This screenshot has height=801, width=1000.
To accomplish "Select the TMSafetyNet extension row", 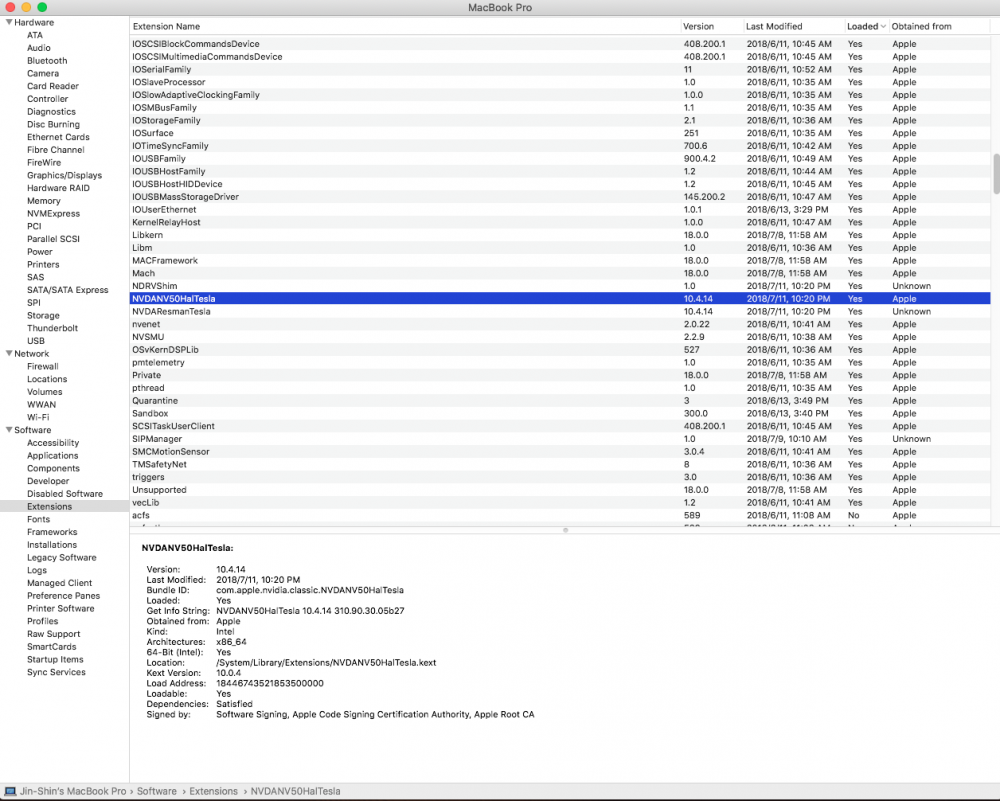I will coord(560,465).
